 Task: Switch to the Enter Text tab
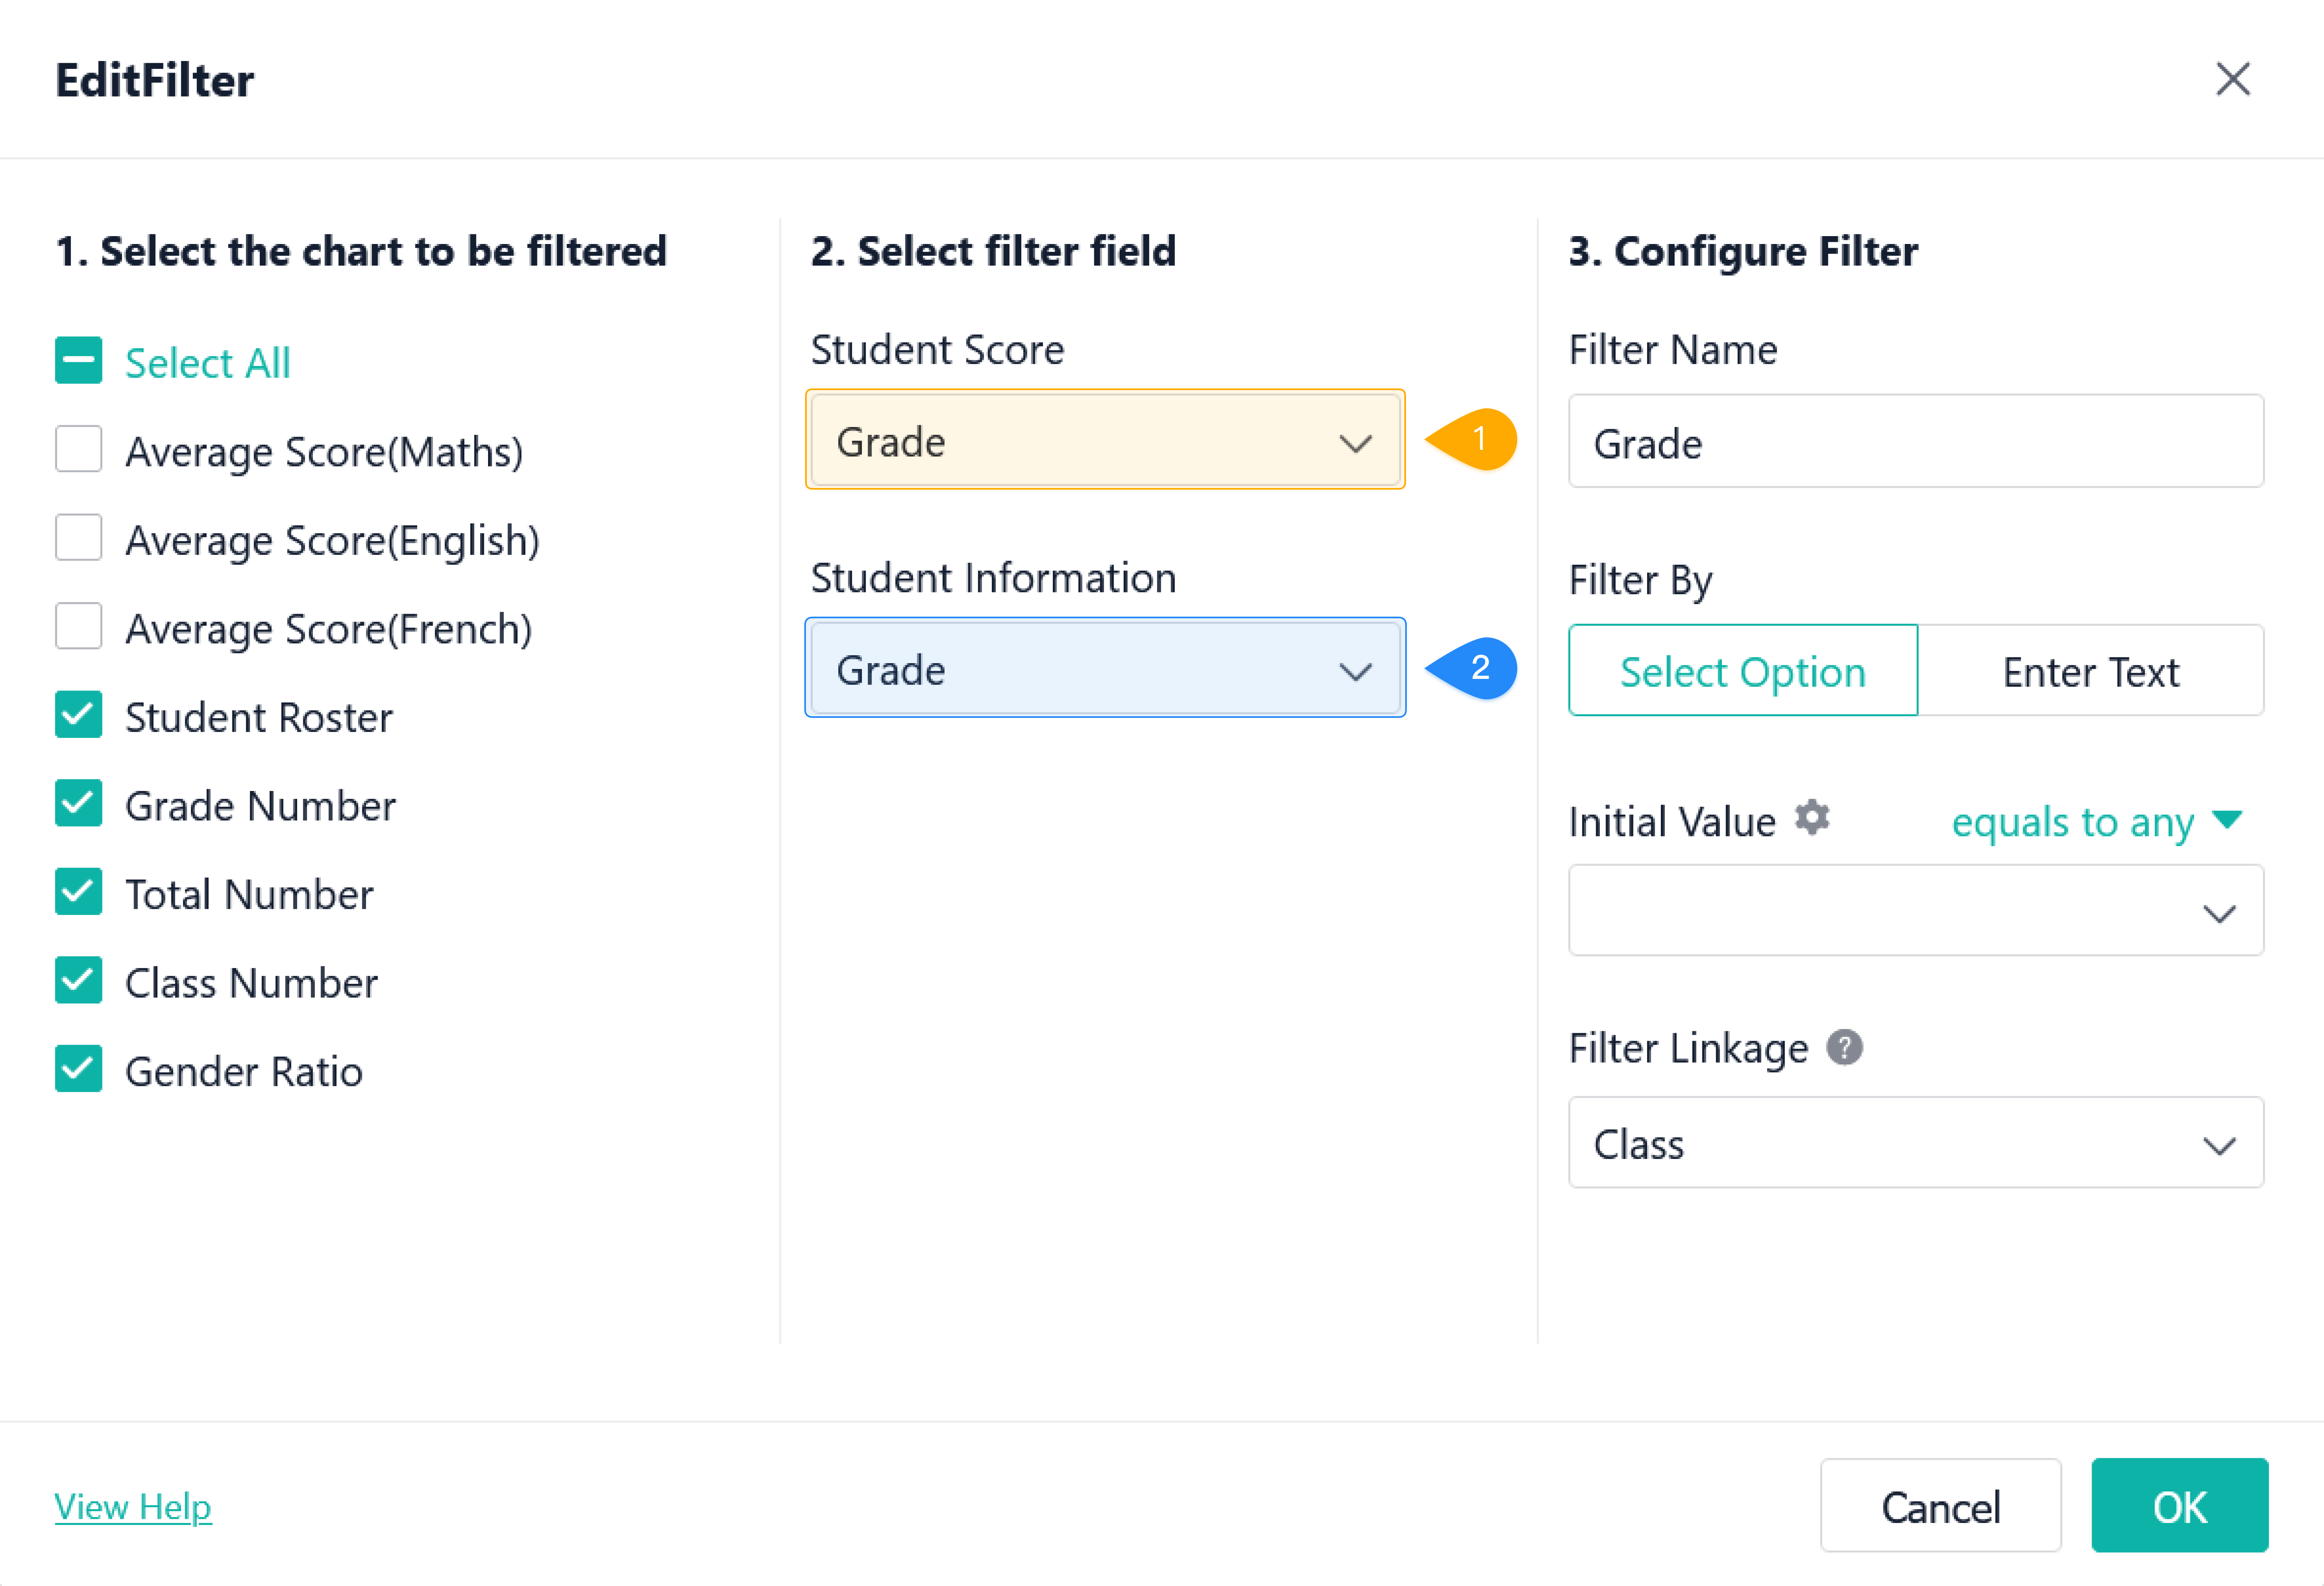[x=2090, y=671]
